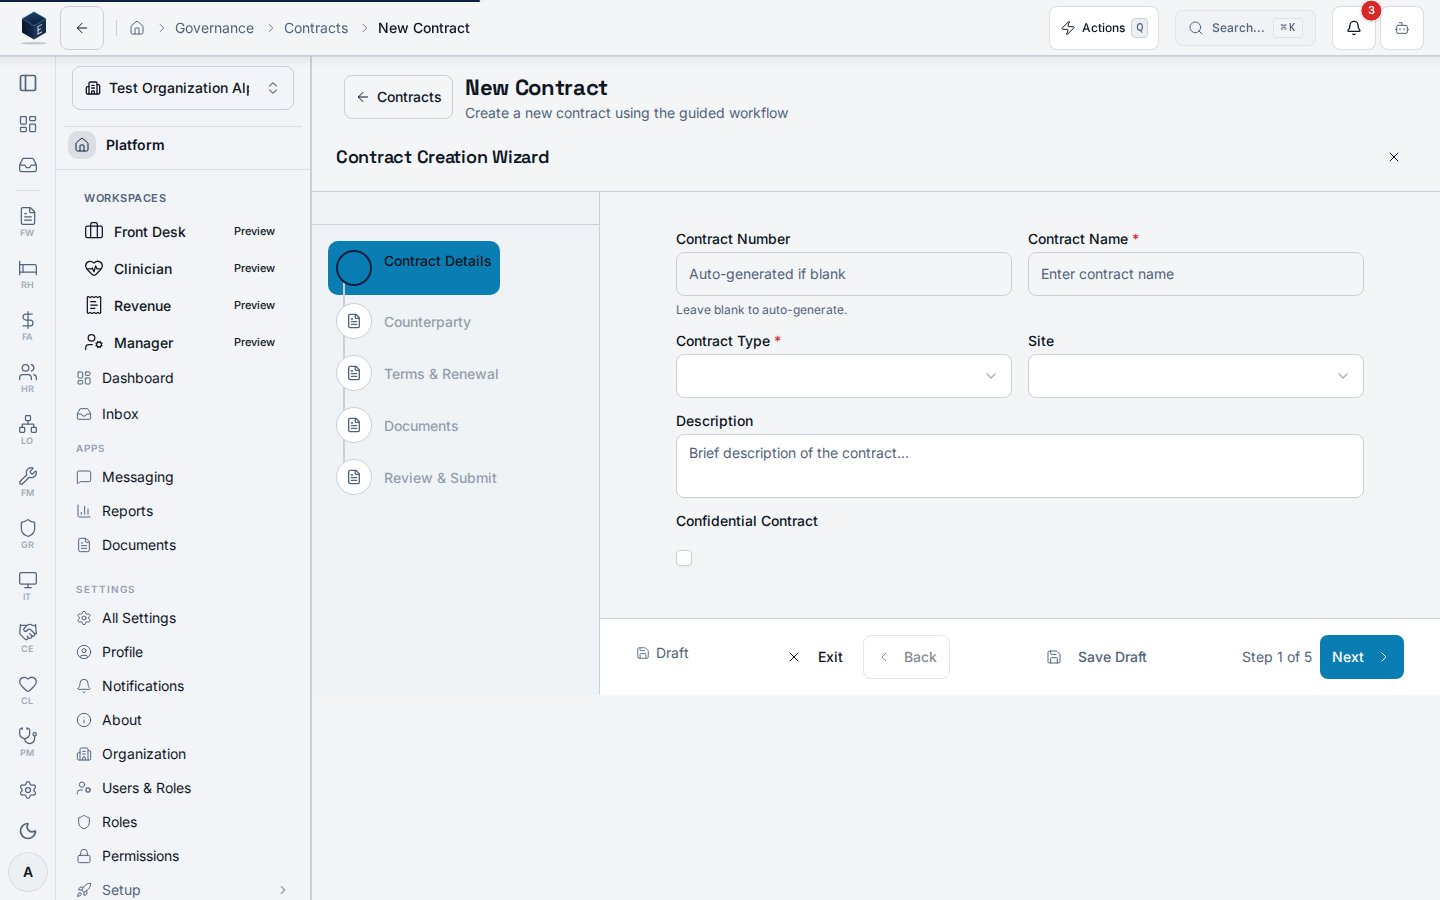Open the settings gear in rail
This screenshot has width=1440, height=900.
(28, 790)
